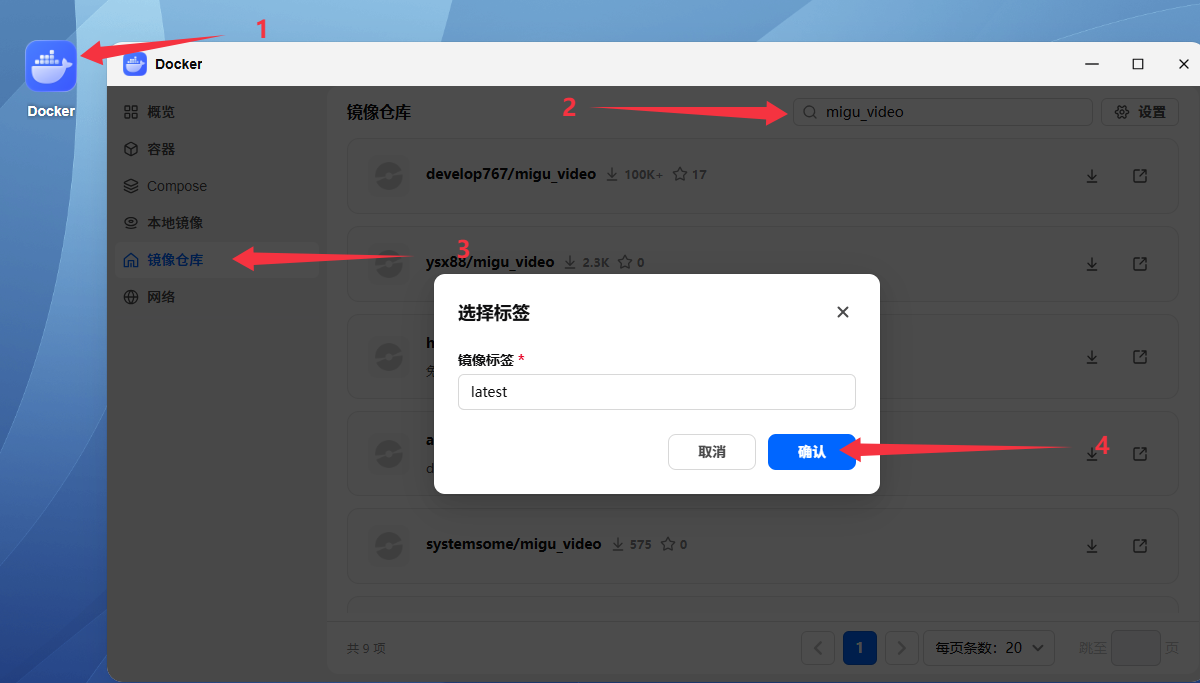The width and height of the screenshot is (1200, 683).
Task: Download image from the third result row
Action: pyautogui.click(x=1092, y=357)
